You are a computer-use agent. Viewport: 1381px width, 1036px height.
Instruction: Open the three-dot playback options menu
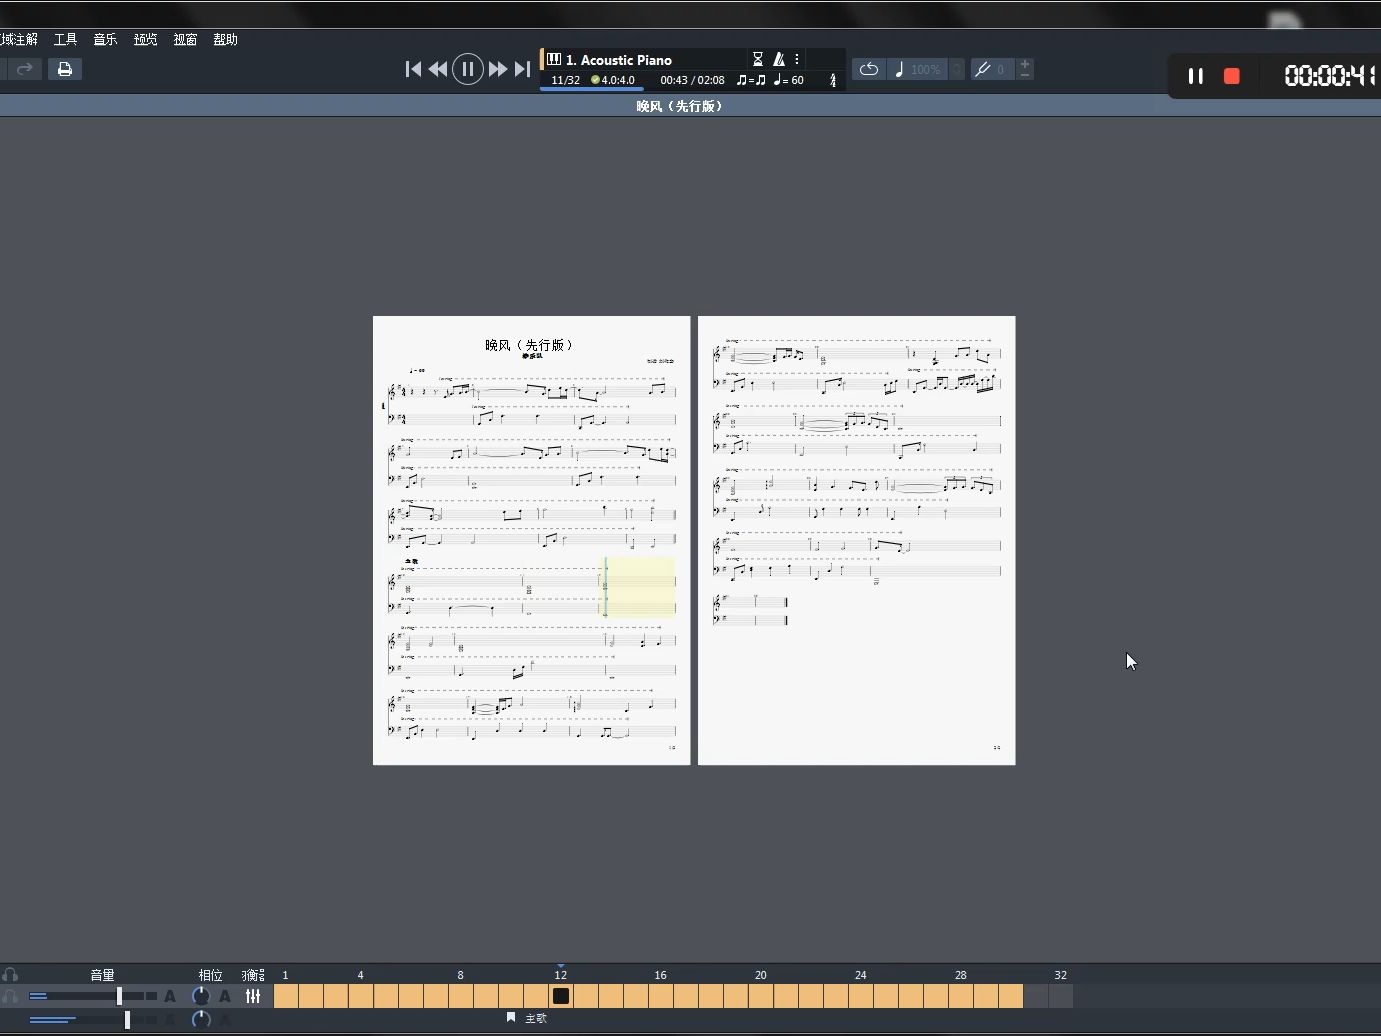click(x=797, y=59)
